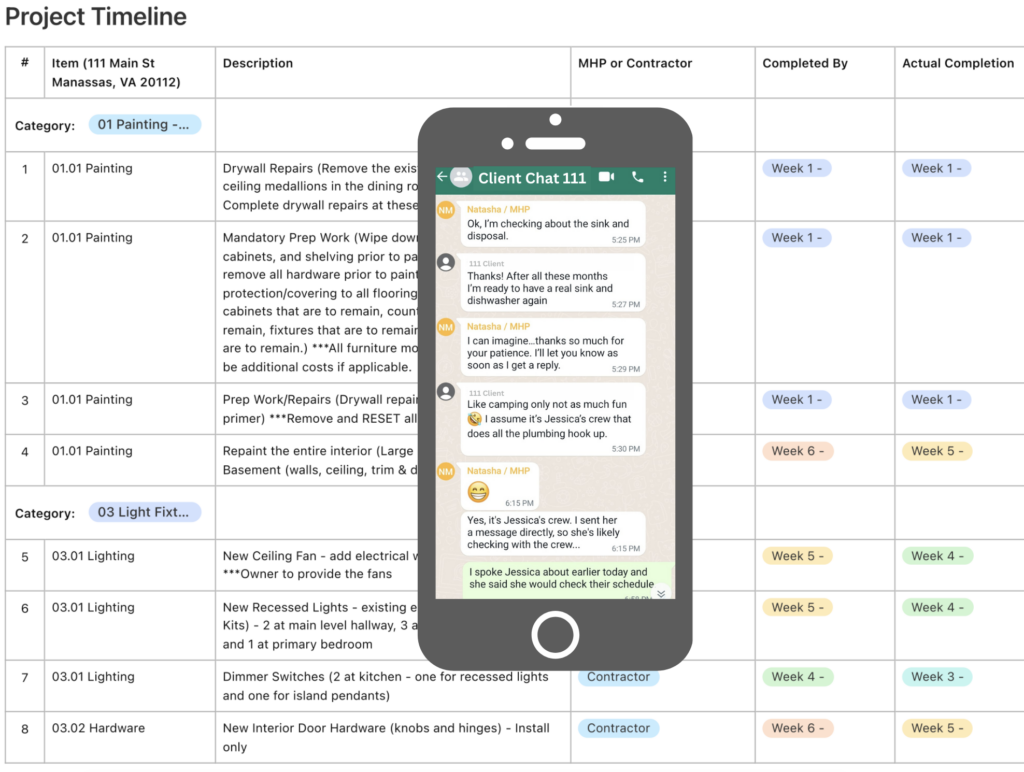Tap the phone's home button
The width and height of the screenshot is (1024, 772).
[x=555, y=635]
